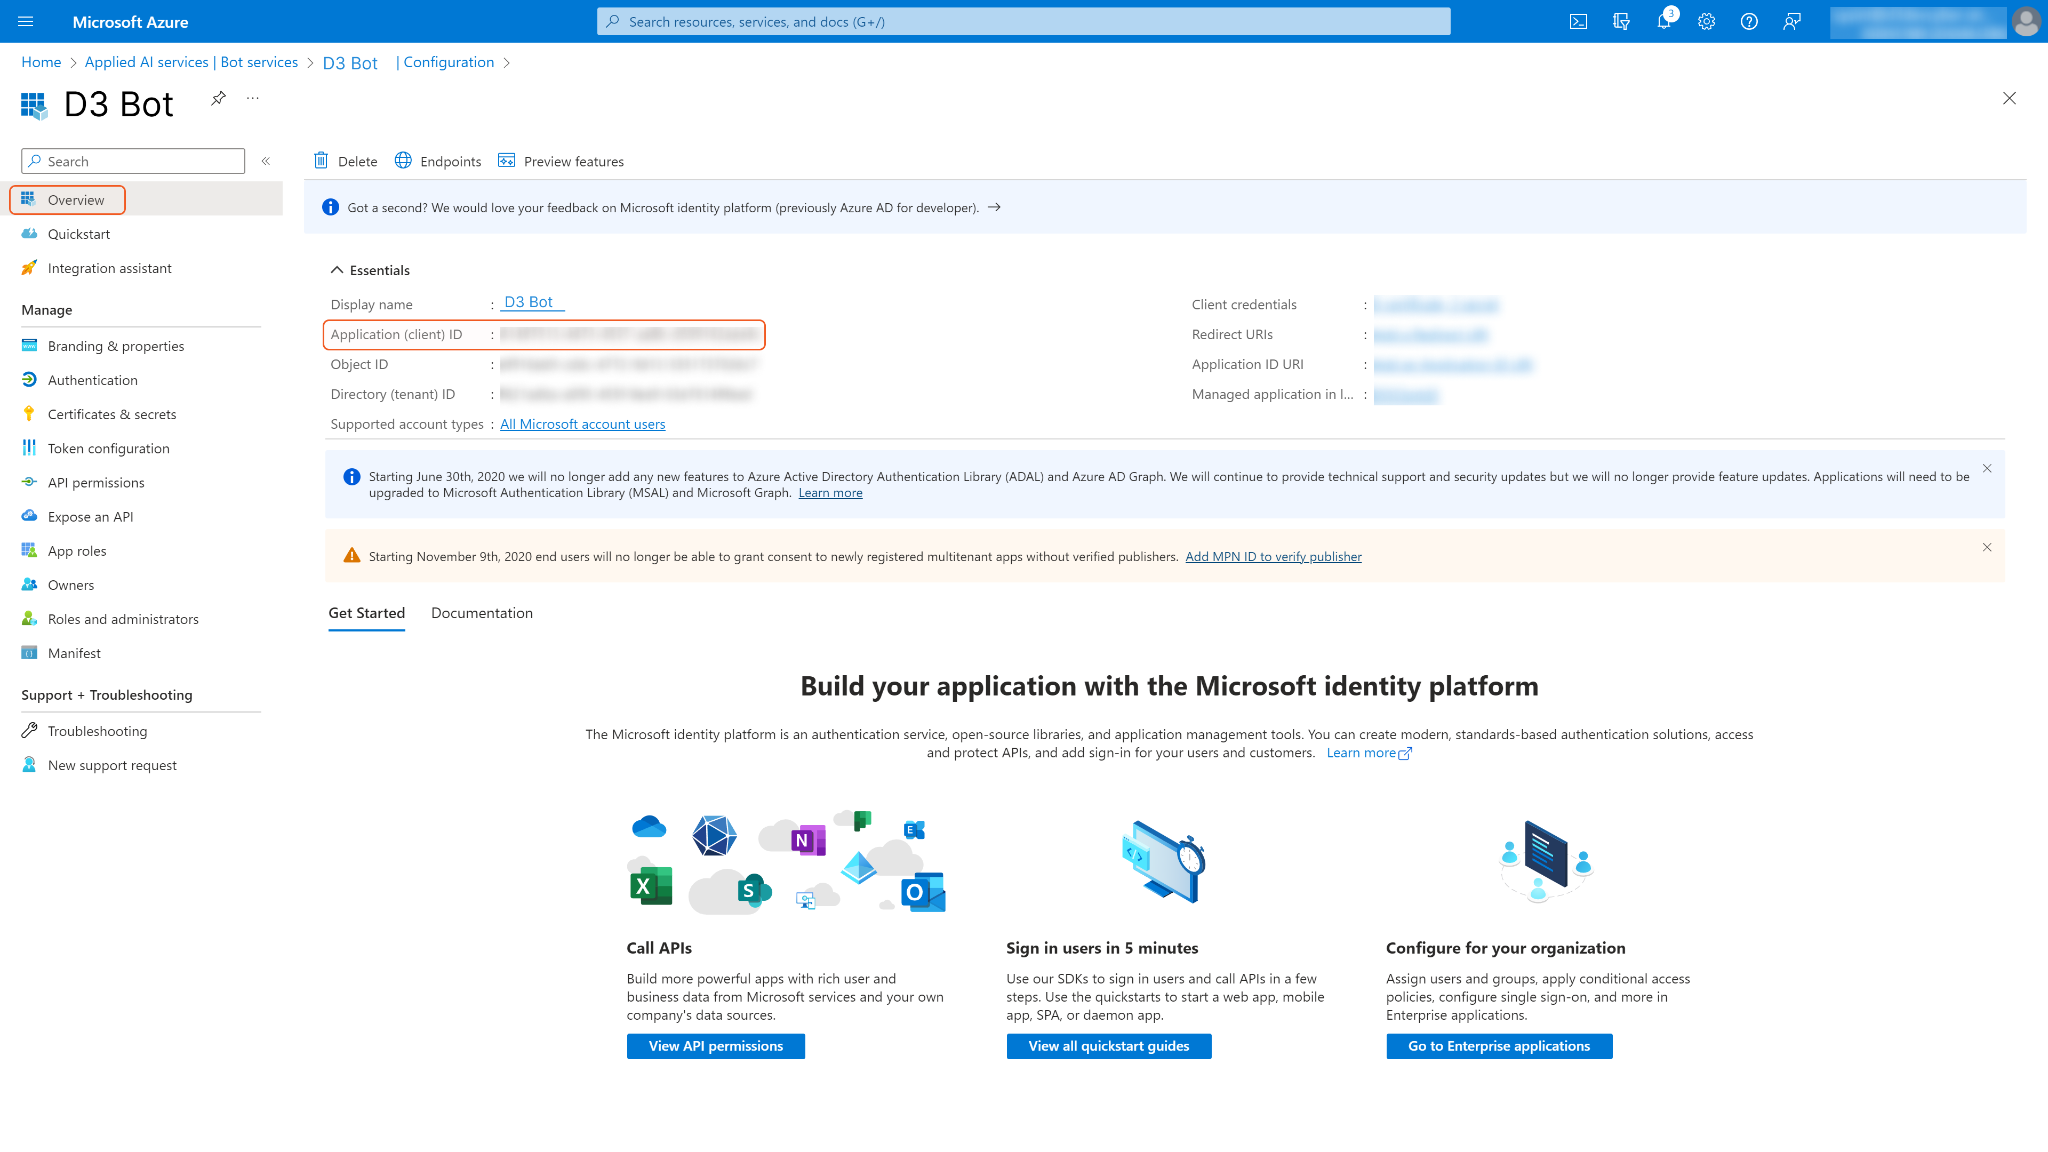2048x1152 pixels.
Task: Click the Directory (tenant) ID value
Action: [x=626, y=394]
